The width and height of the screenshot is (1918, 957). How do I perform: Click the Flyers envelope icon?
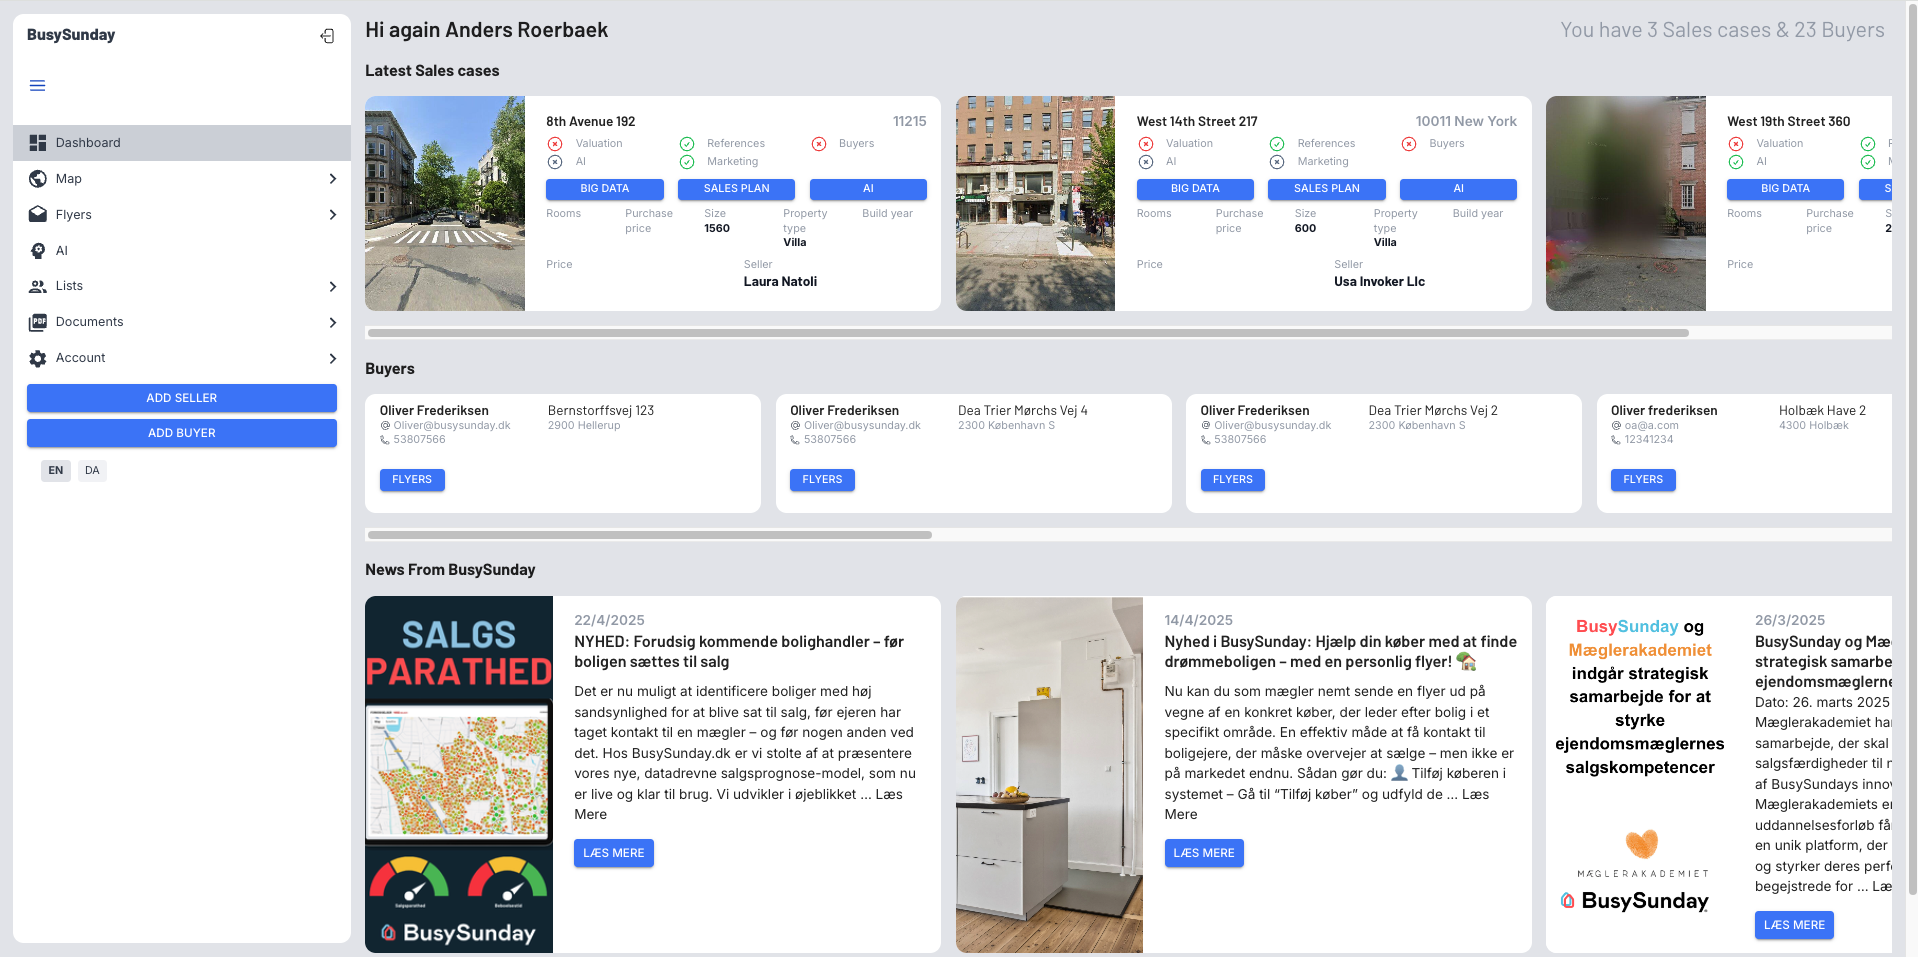(x=38, y=214)
